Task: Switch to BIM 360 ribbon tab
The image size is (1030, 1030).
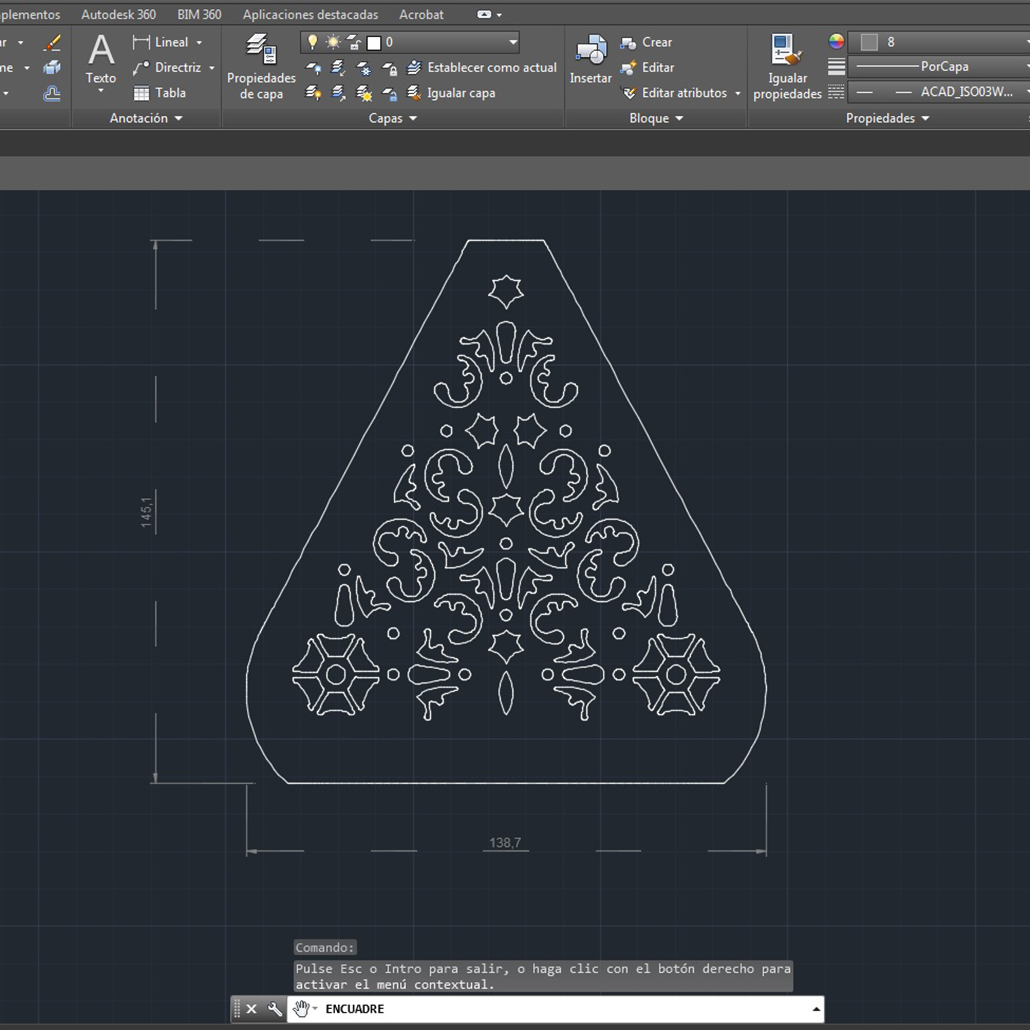Action: coord(199,14)
